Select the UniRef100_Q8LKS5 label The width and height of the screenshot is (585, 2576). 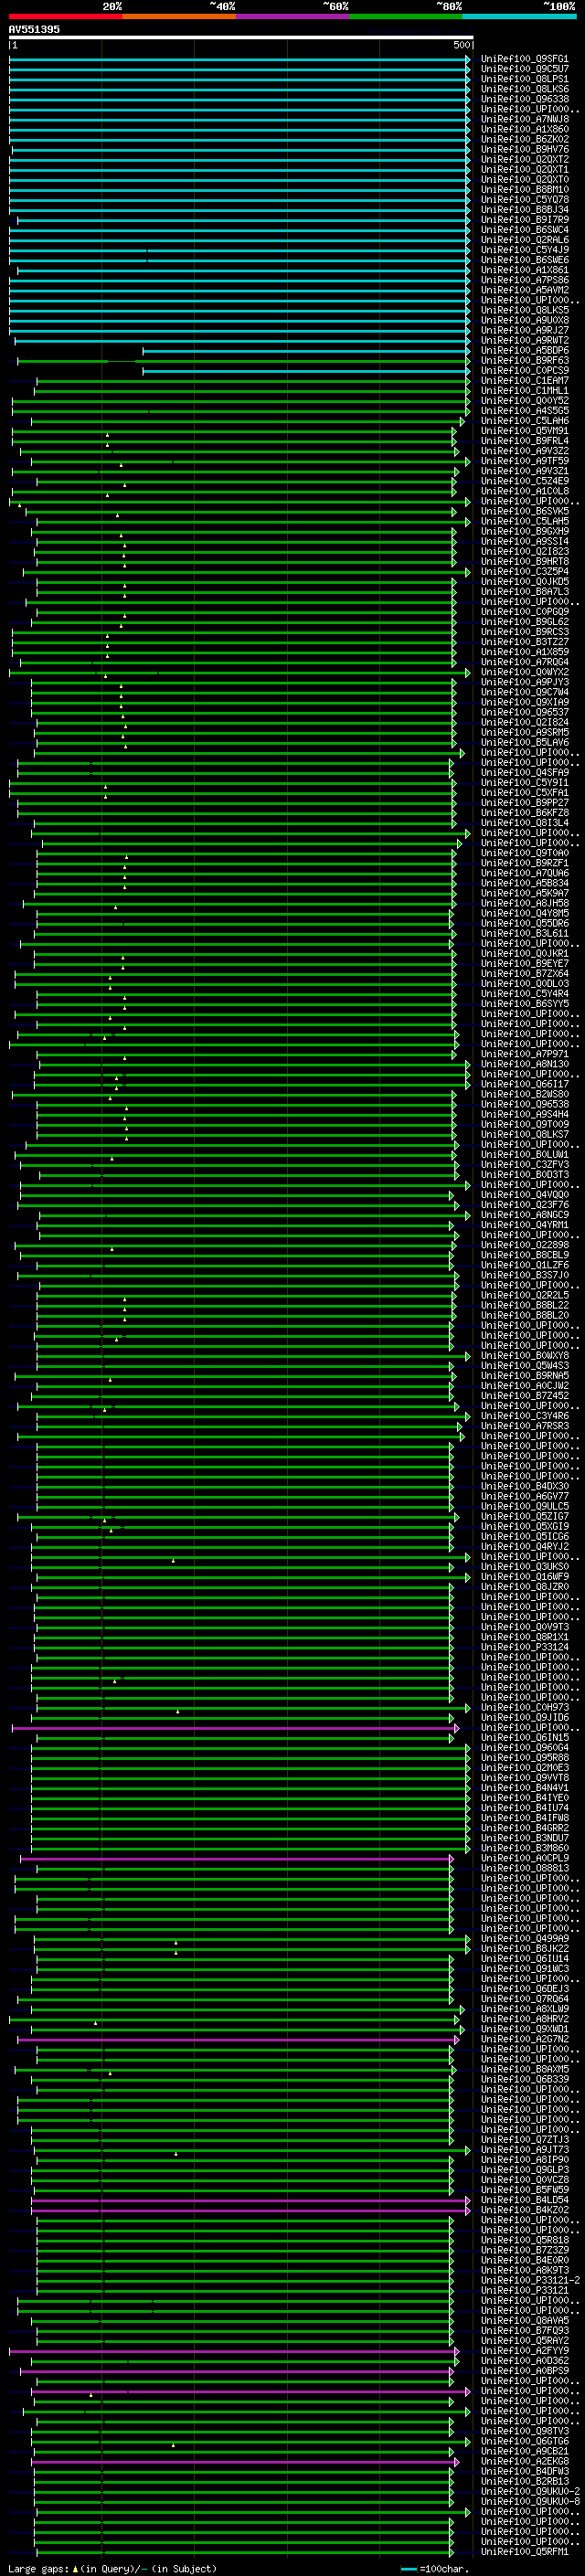point(525,310)
